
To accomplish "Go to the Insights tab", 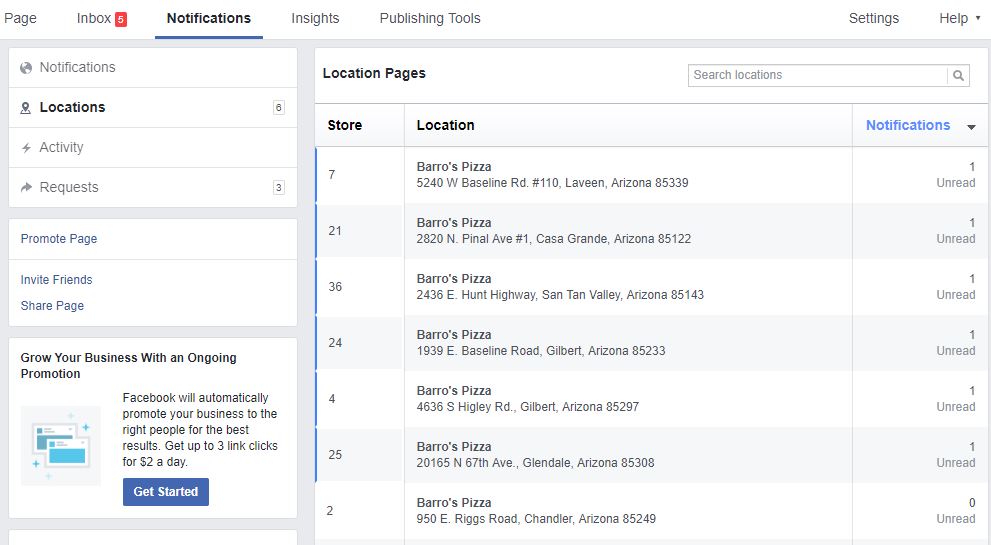I will click(315, 18).
